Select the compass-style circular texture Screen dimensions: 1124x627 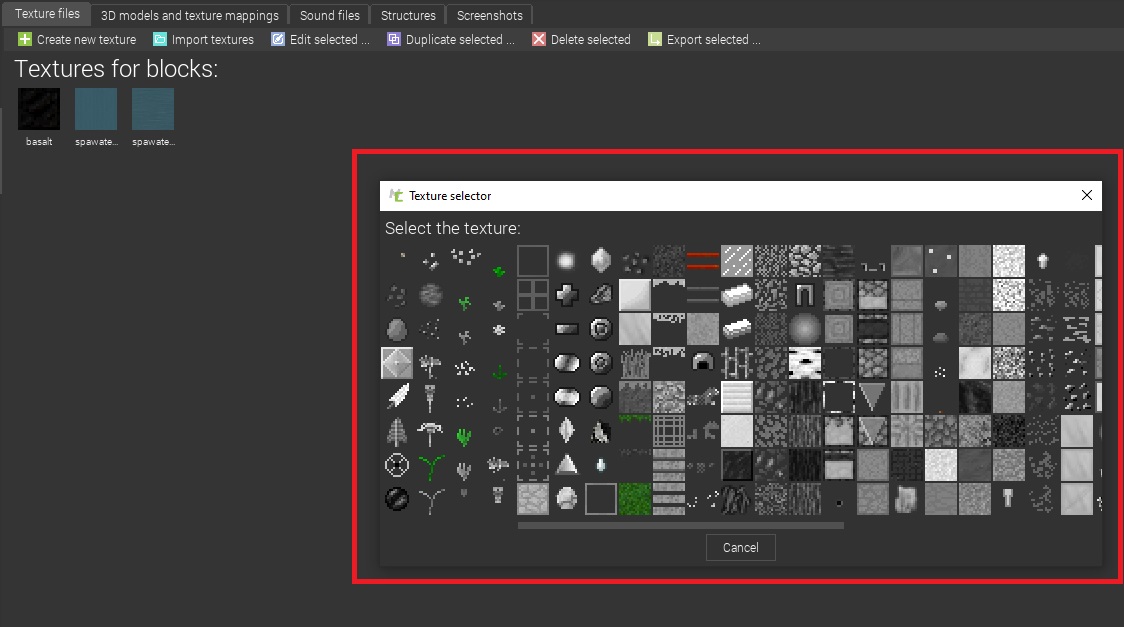click(x=395, y=463)
